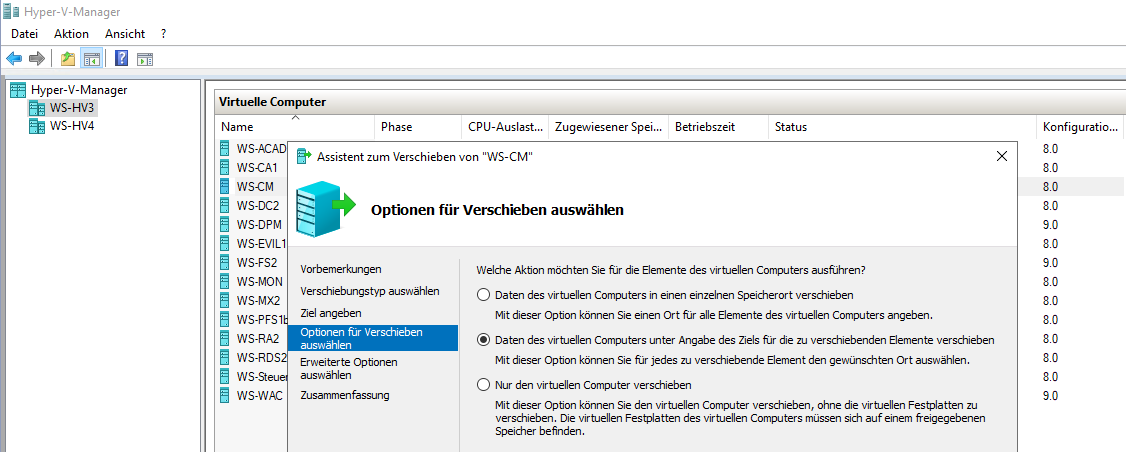Click the large server-with-arrow wizard header icon

click(325, 208)
